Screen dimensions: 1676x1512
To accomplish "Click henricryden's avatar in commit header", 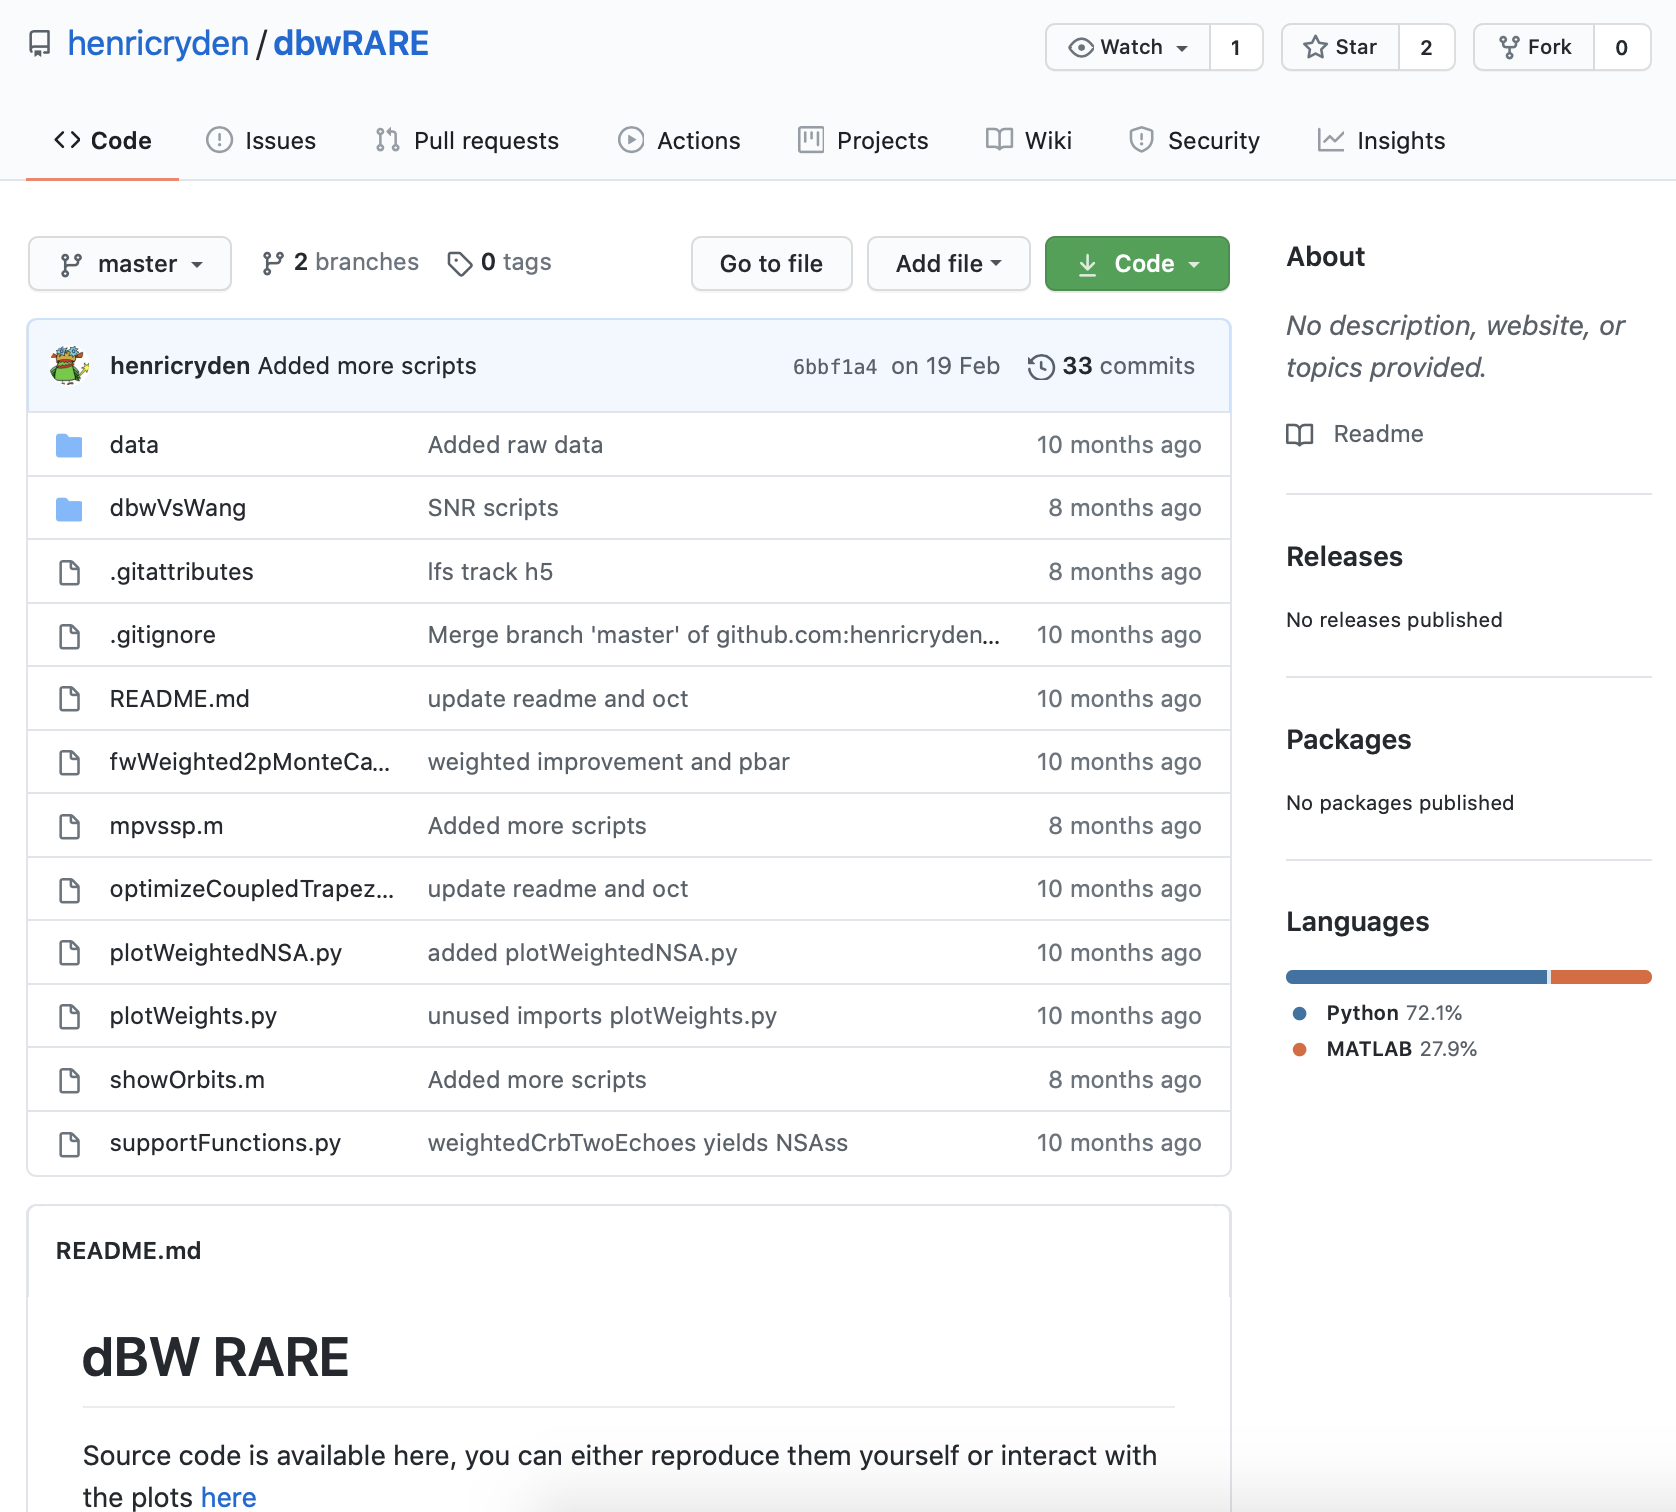I will tap(69, 366).
